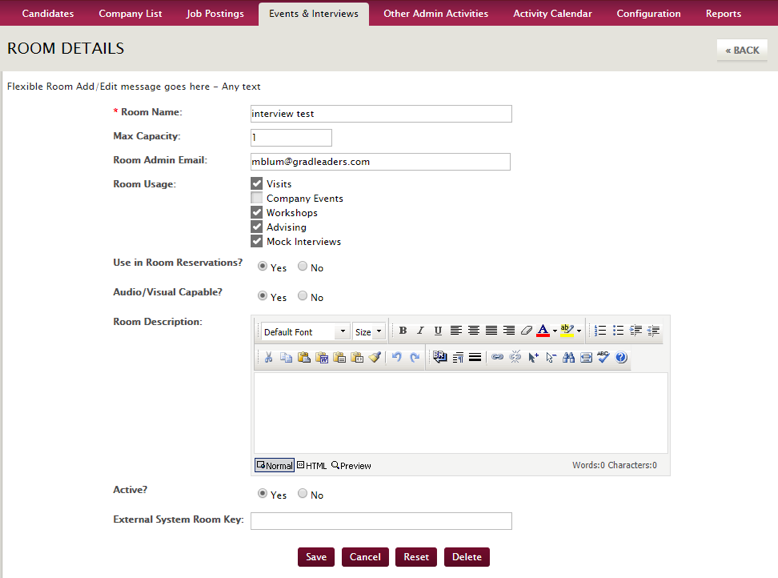Remove link with the unlink icon
The width and height of the screenshot is (778, 578).
(515, 357)
